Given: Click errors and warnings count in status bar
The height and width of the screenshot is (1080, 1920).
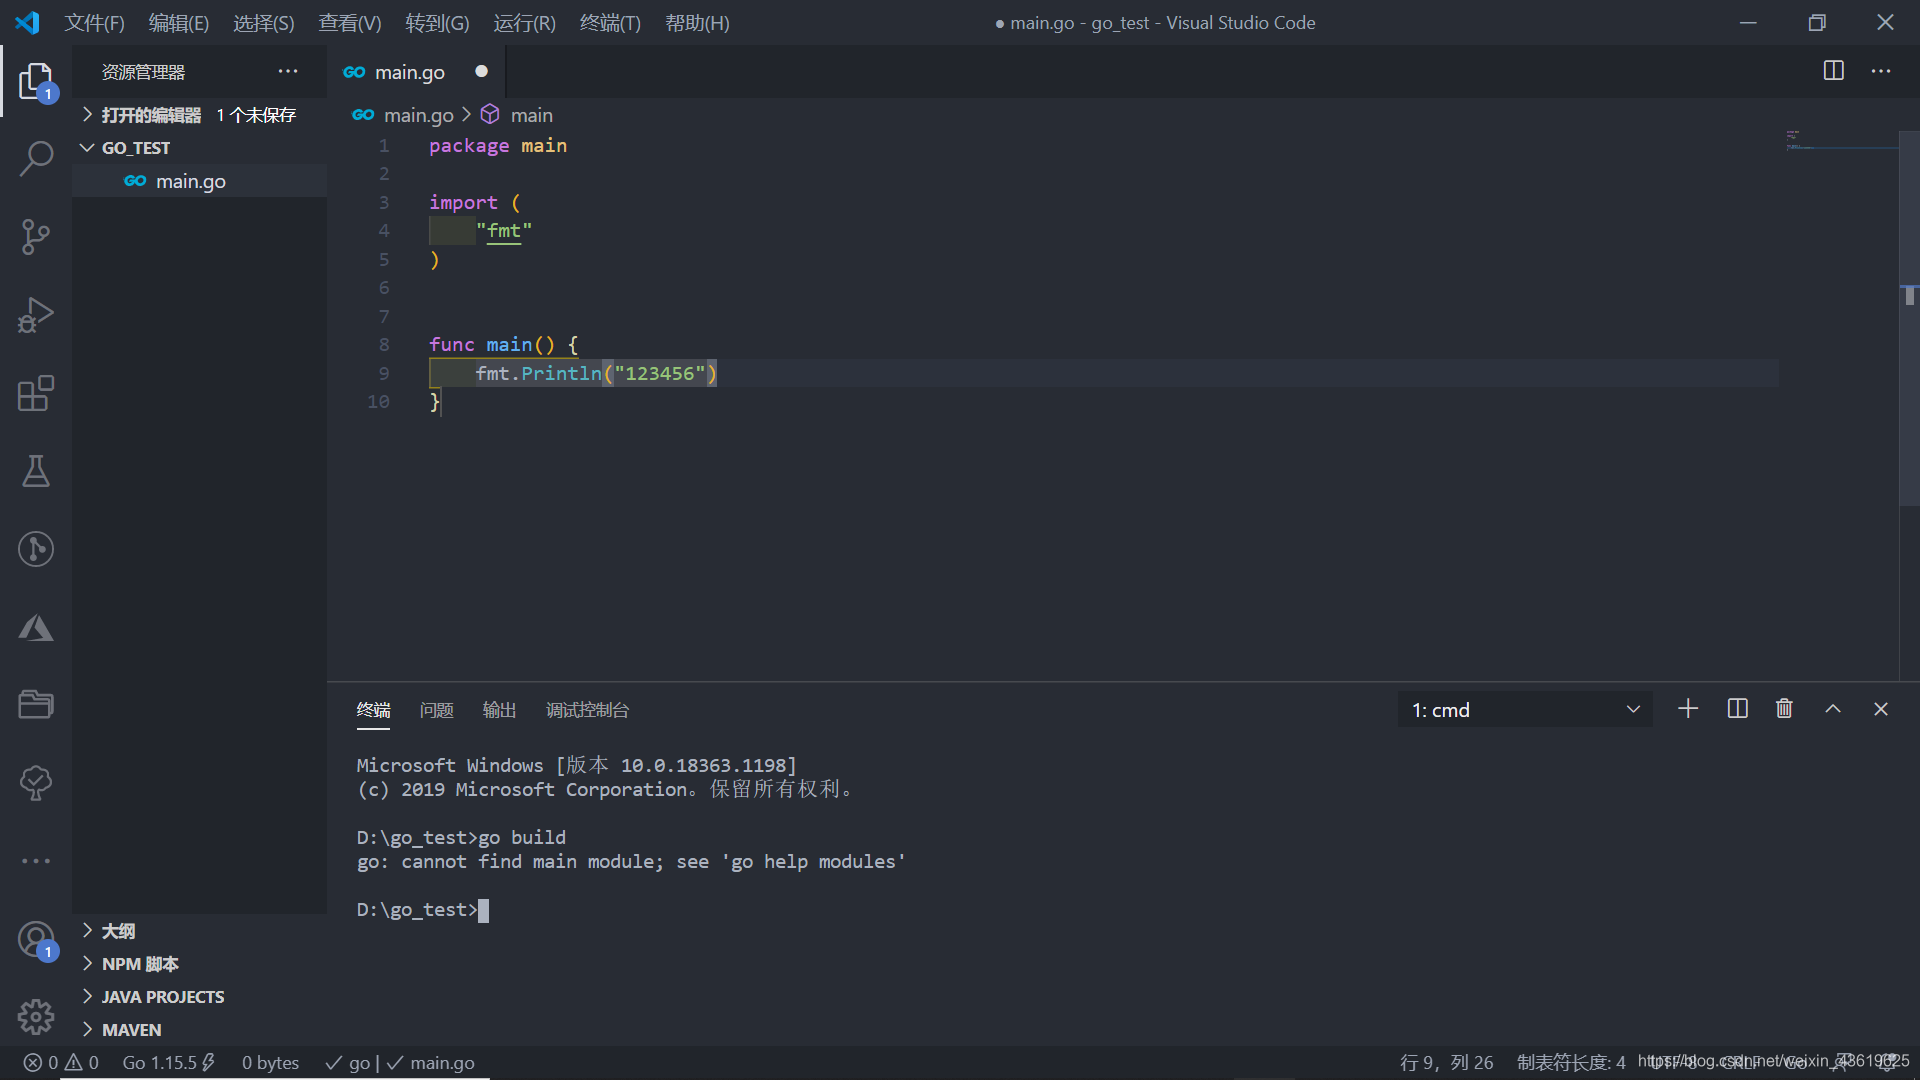Looking at the screenshot, I should 61,1062.
